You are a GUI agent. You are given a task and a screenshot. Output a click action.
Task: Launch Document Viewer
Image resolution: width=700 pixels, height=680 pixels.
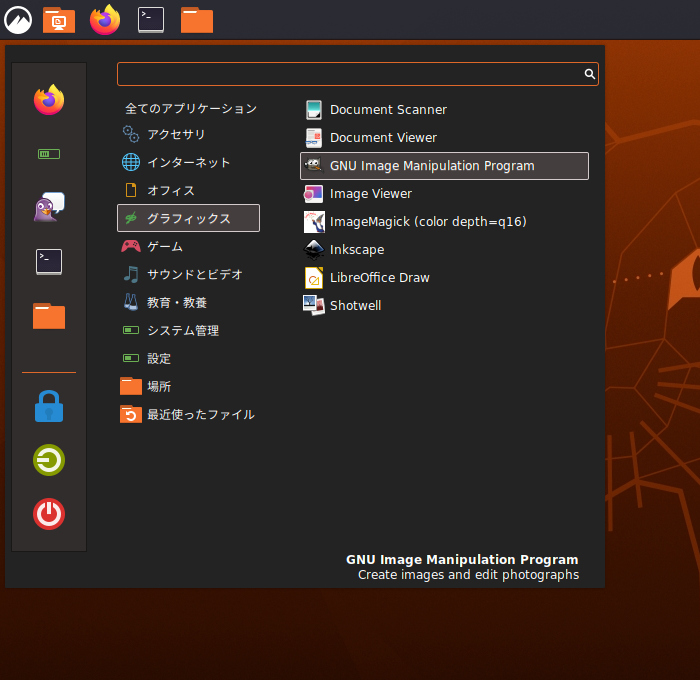point(444,138)
